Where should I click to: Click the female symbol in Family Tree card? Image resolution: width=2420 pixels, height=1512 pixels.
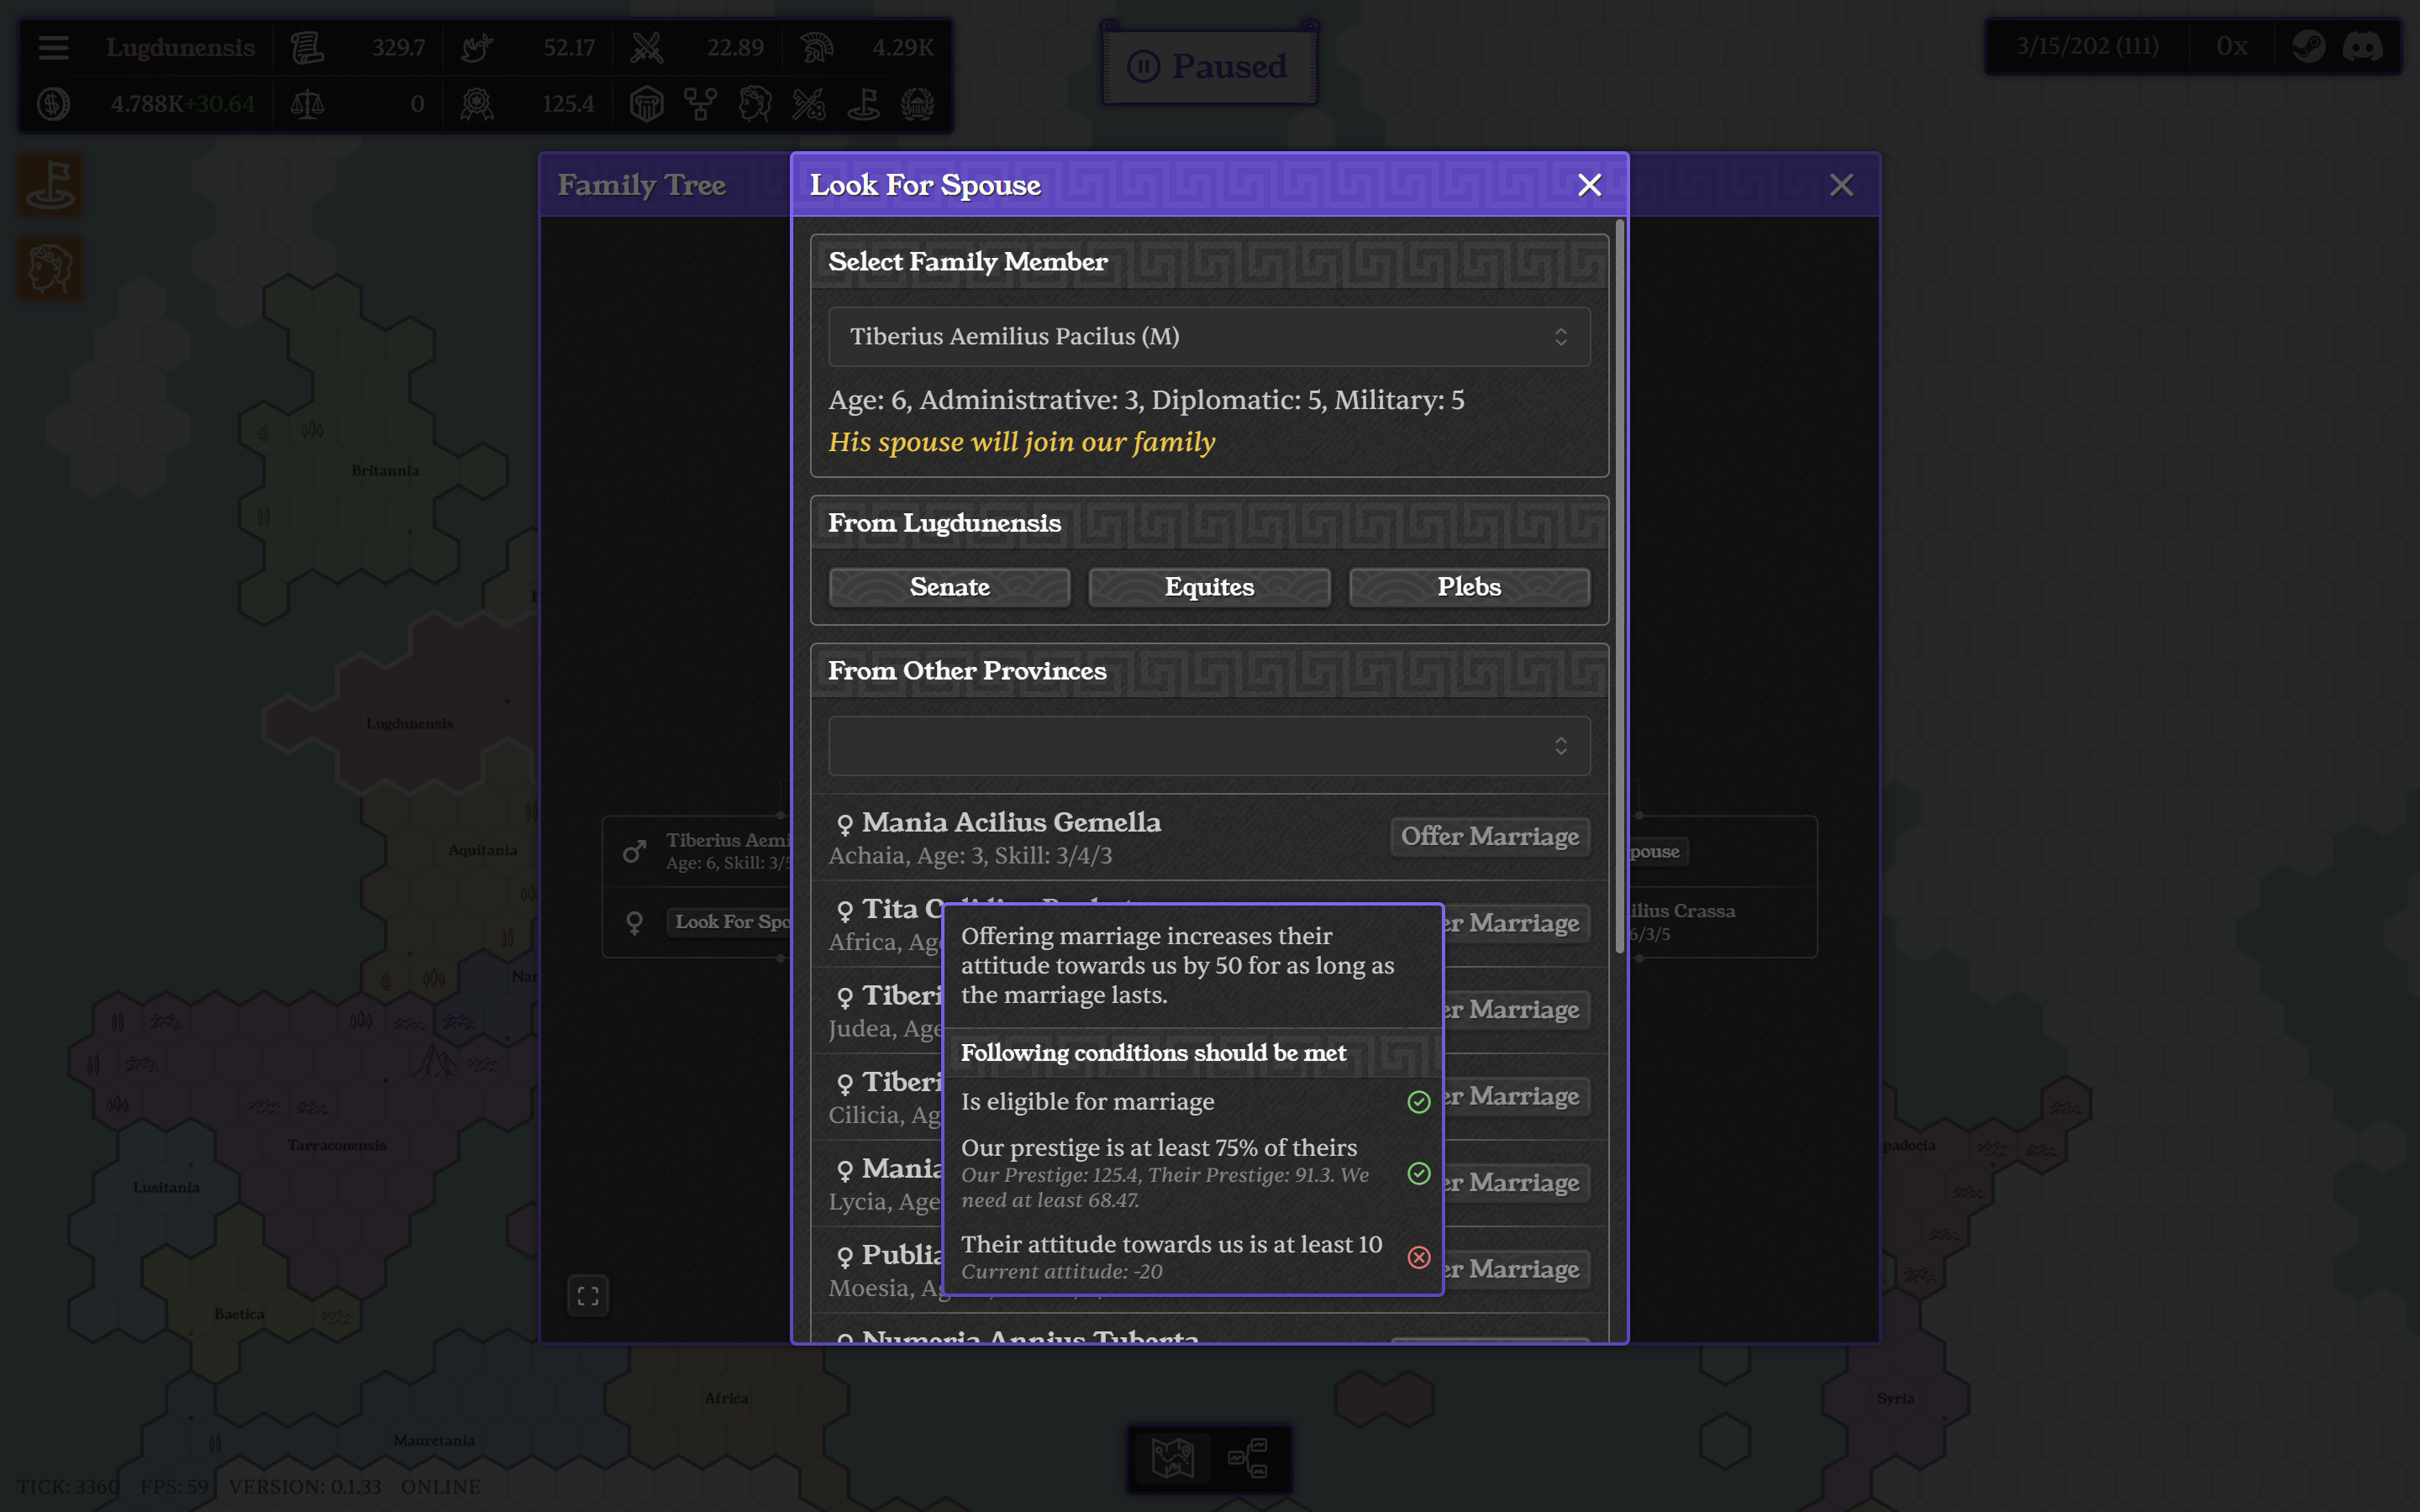point(634,922)
